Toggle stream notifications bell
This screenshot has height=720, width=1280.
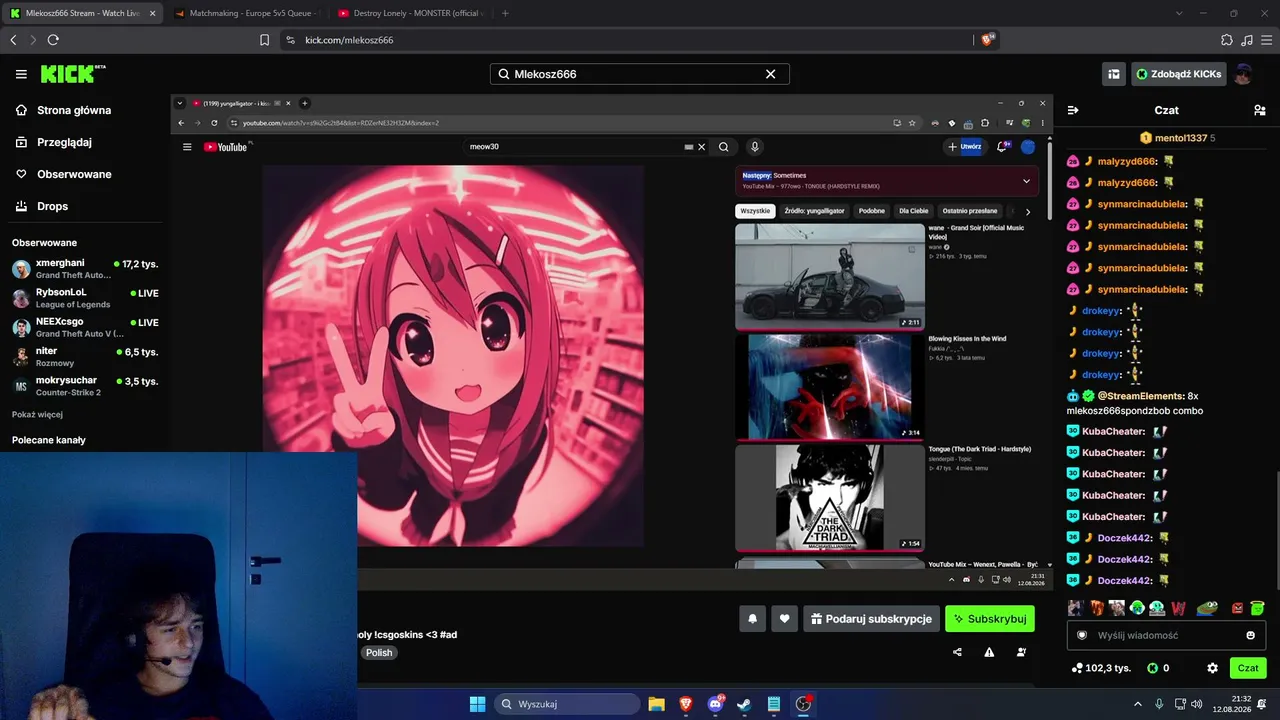753,619
